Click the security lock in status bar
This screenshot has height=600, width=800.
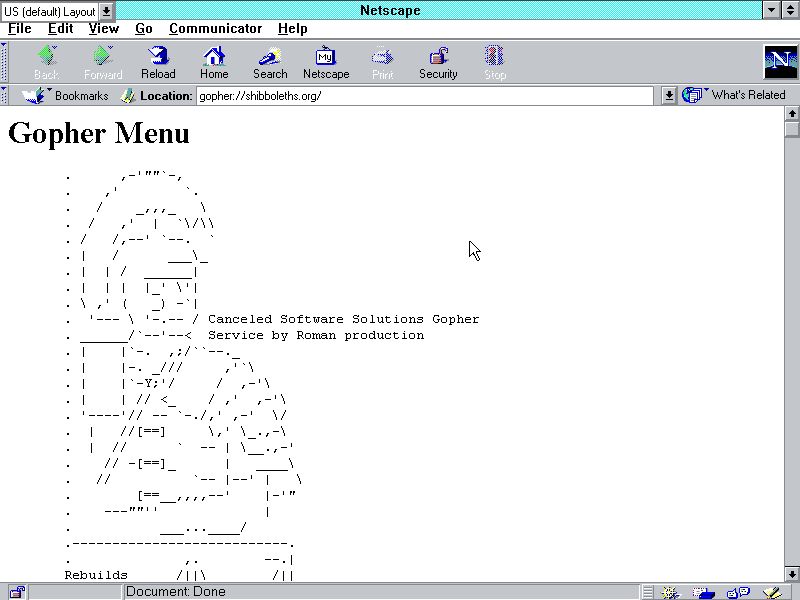click(16, 592)
